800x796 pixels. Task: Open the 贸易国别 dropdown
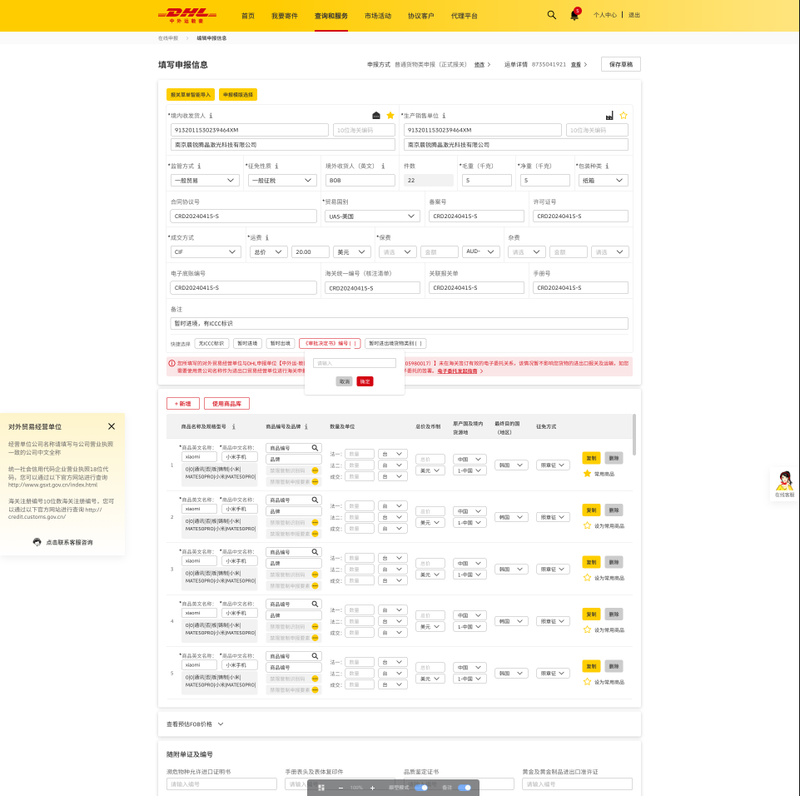coord(372,216)
